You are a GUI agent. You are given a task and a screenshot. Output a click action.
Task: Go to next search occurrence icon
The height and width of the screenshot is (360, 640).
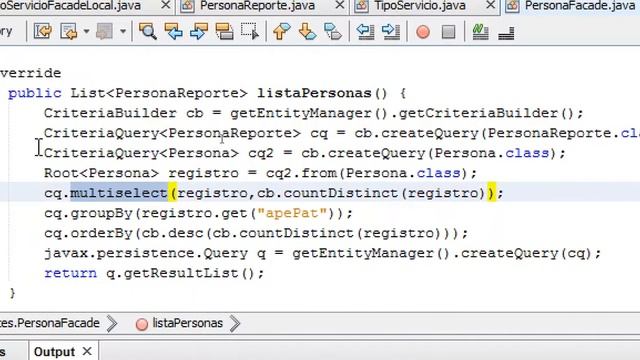coord(199,31)
